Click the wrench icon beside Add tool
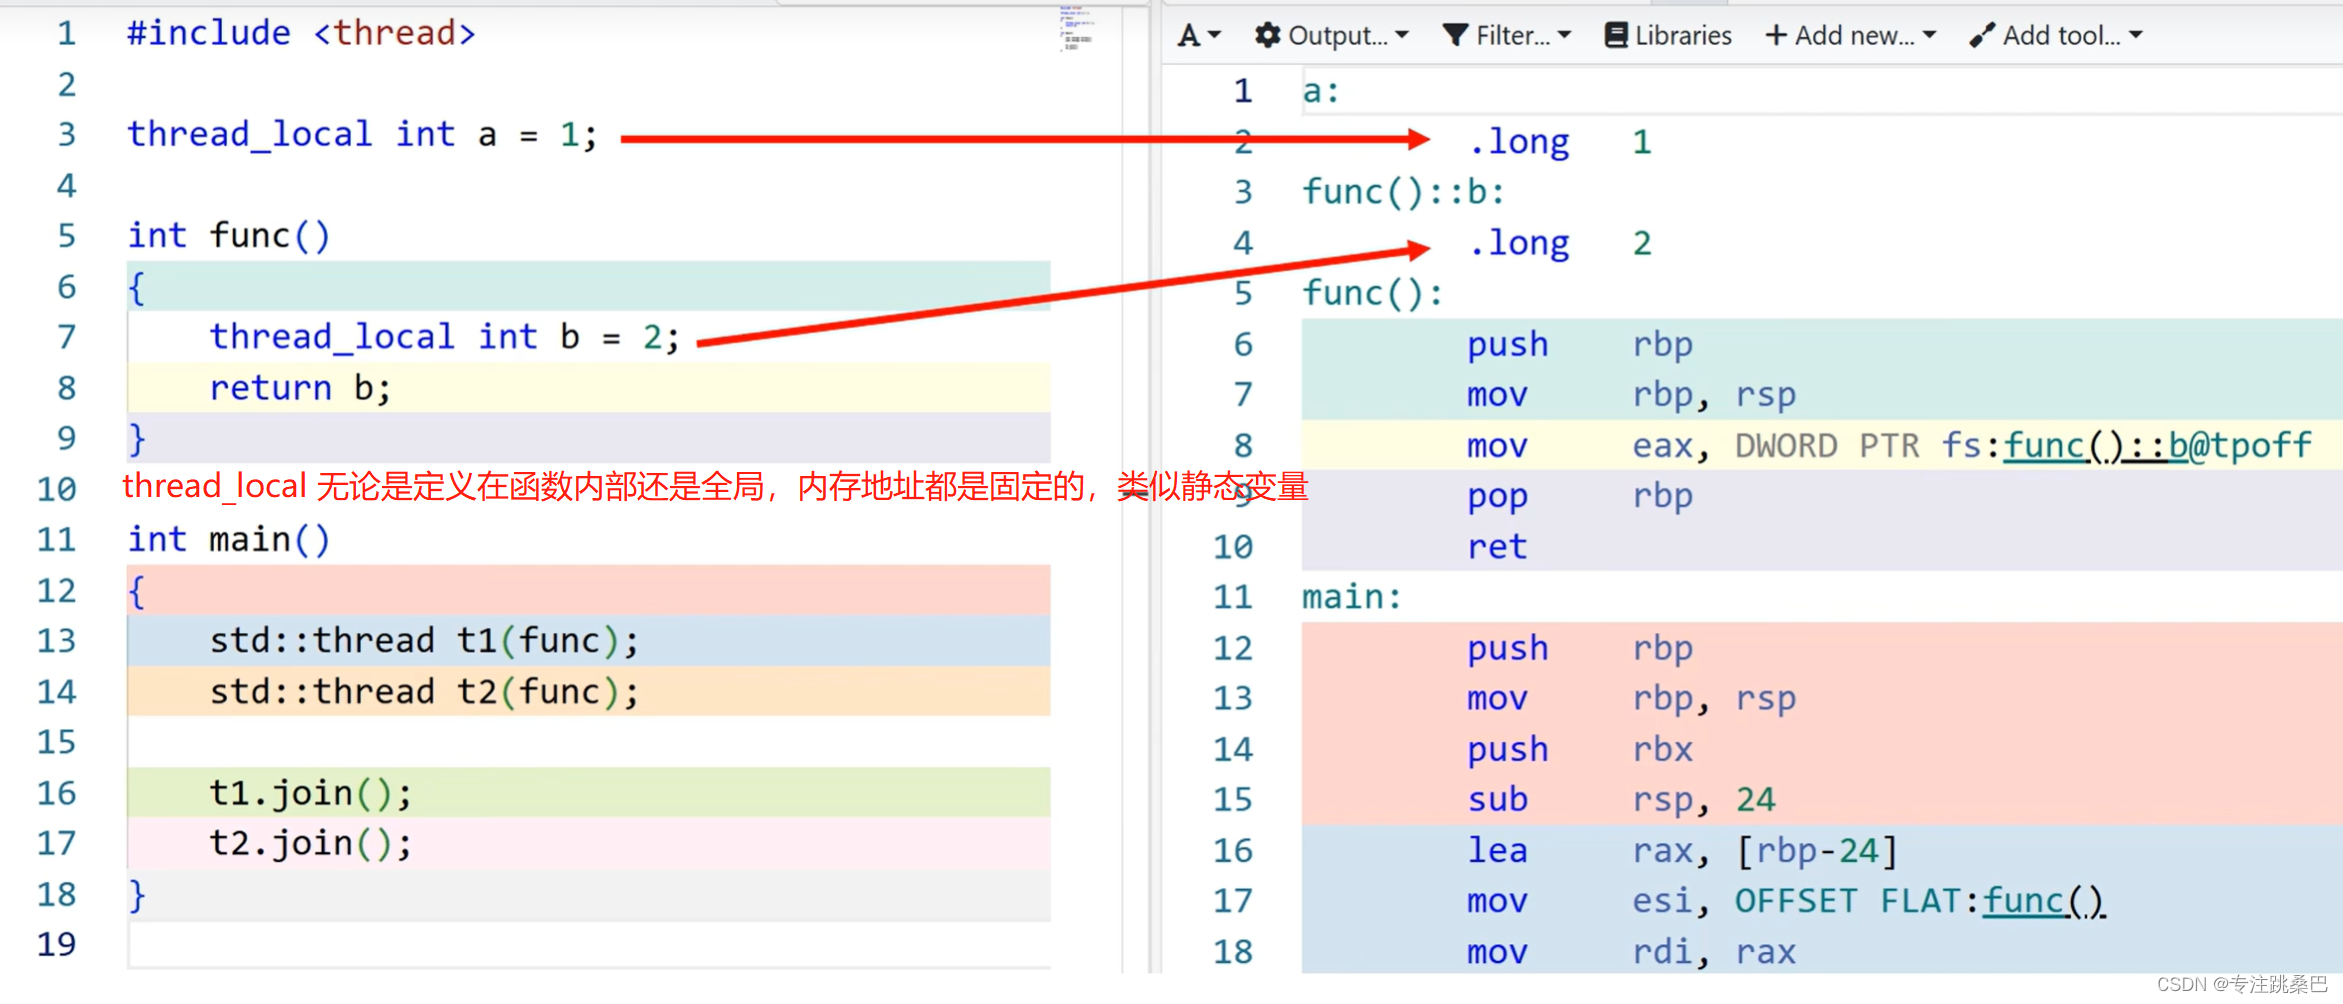Viewport: 2343px width, 1004px height. [x=1981, y=36]
